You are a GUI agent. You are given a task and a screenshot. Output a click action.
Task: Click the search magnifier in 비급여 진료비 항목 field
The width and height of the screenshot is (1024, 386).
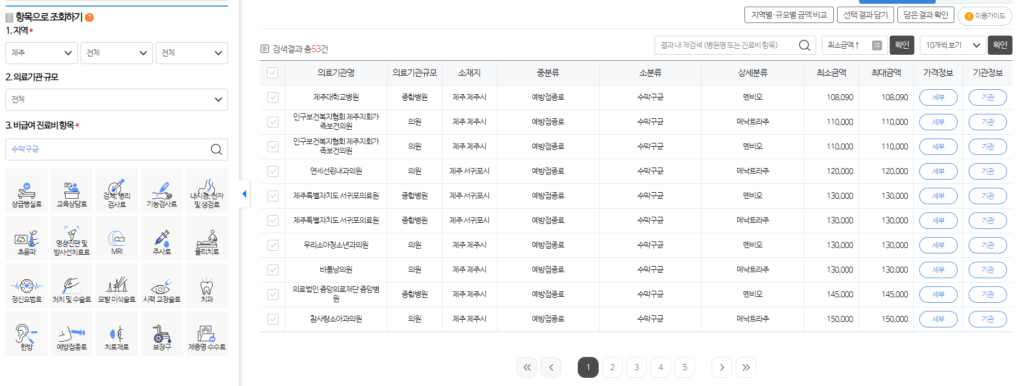click(216, 150)
